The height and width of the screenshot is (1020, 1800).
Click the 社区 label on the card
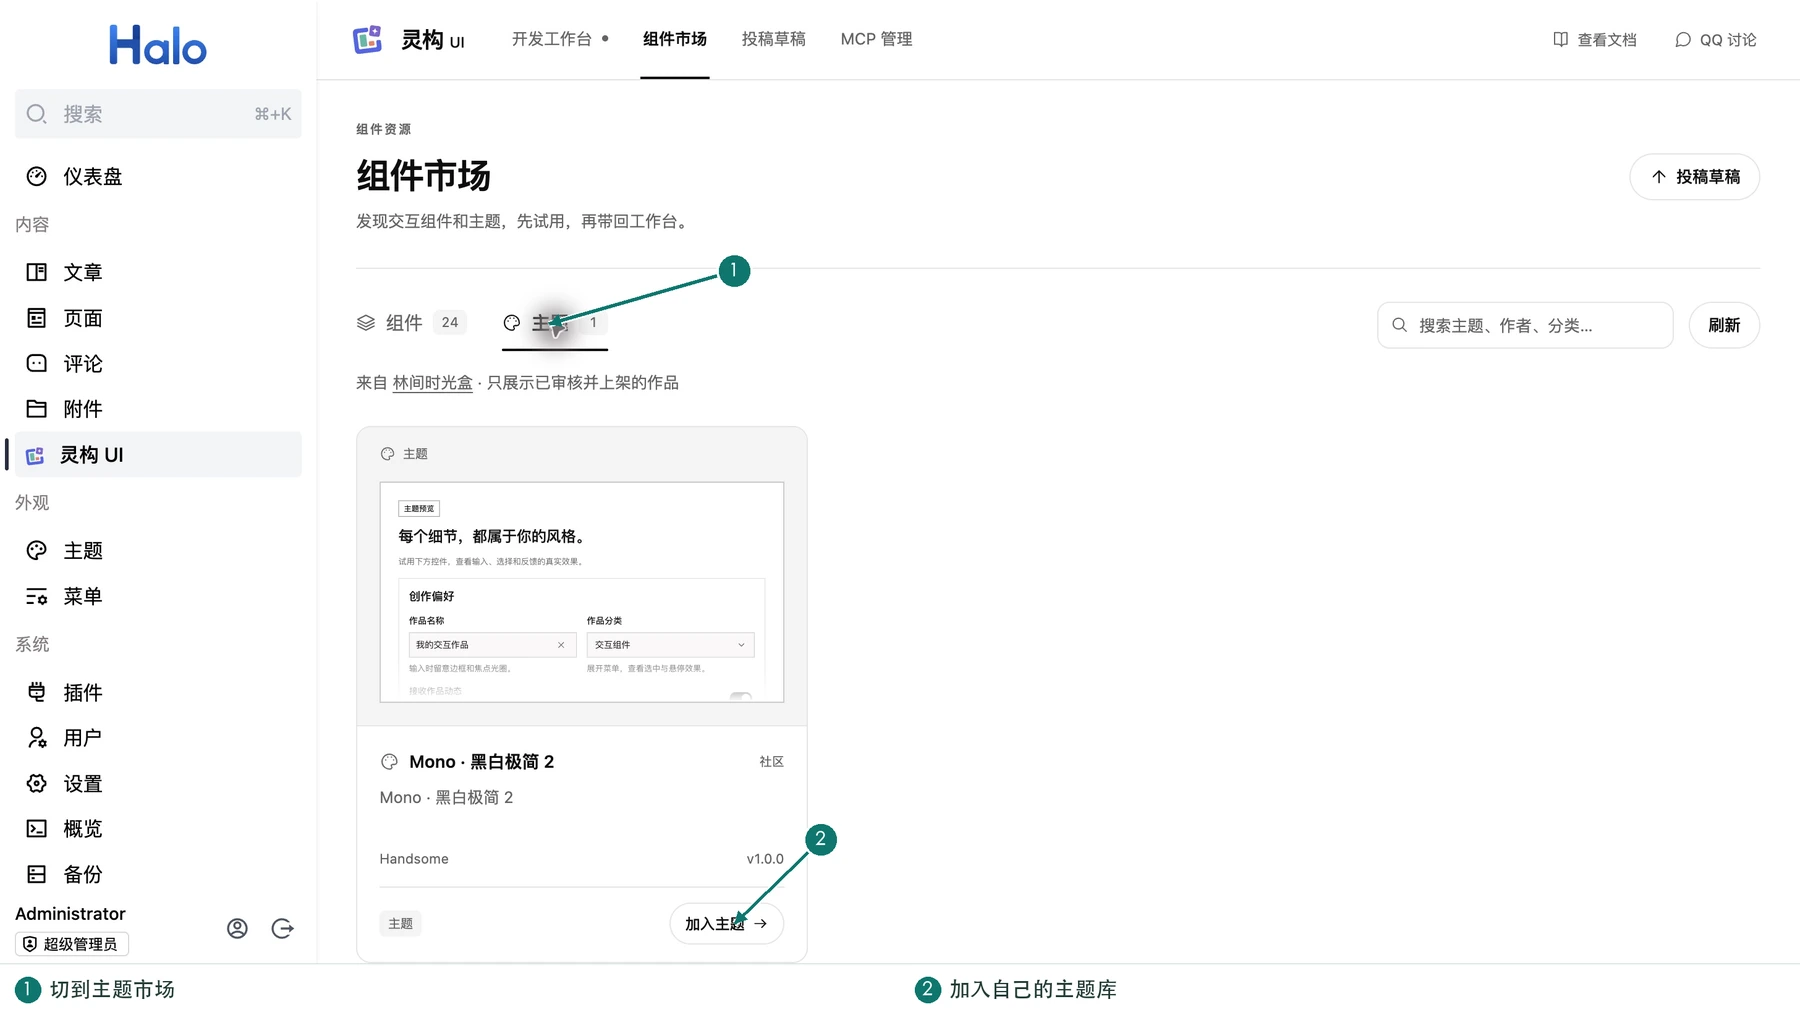771,762
